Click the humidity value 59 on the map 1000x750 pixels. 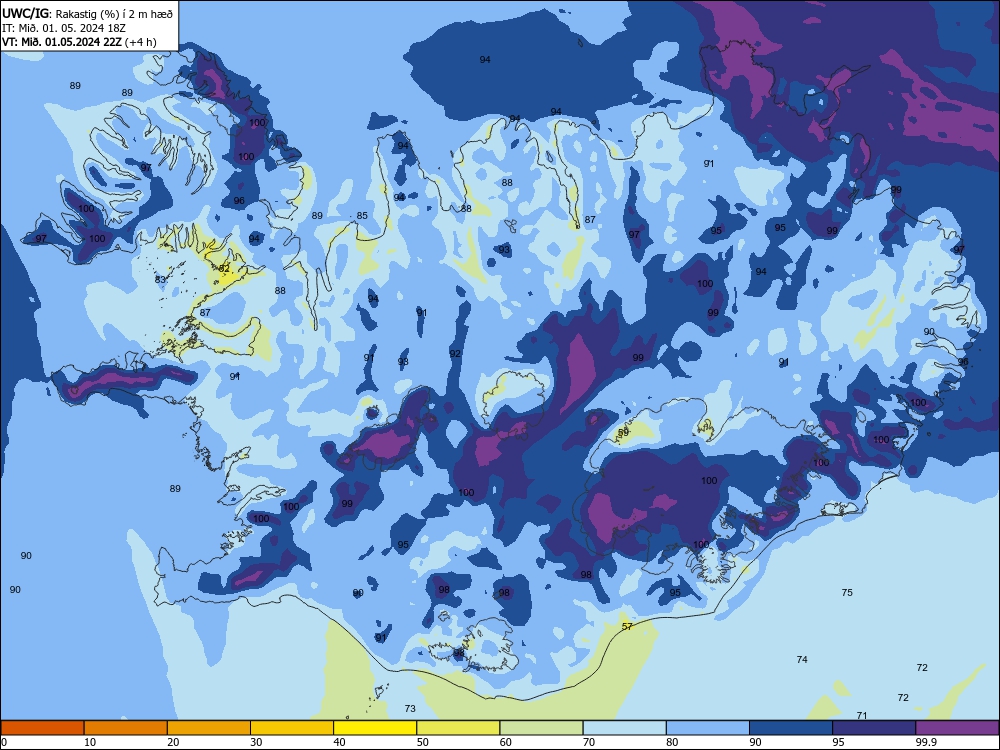click(624, 432)
